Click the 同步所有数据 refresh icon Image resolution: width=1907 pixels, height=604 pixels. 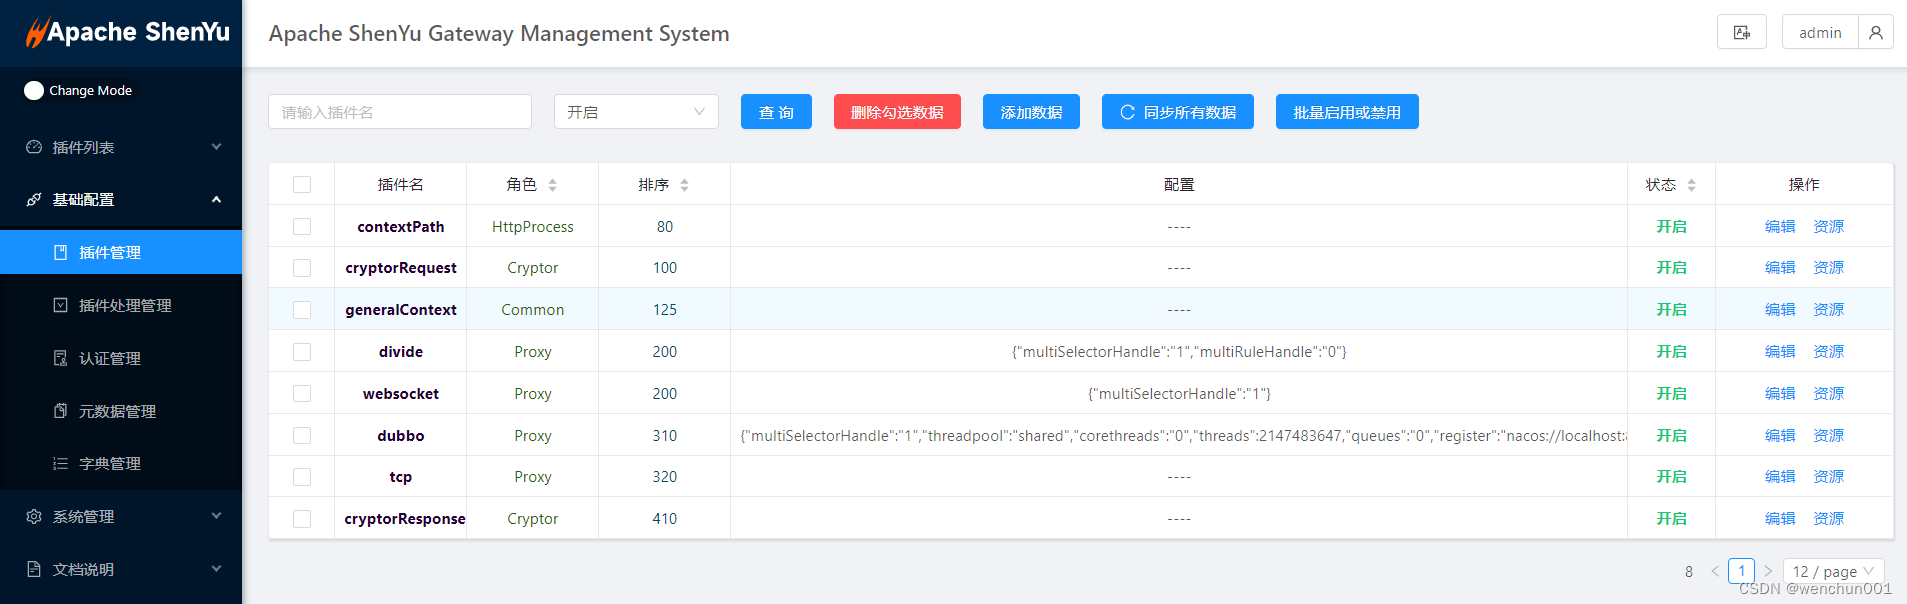1127,112
